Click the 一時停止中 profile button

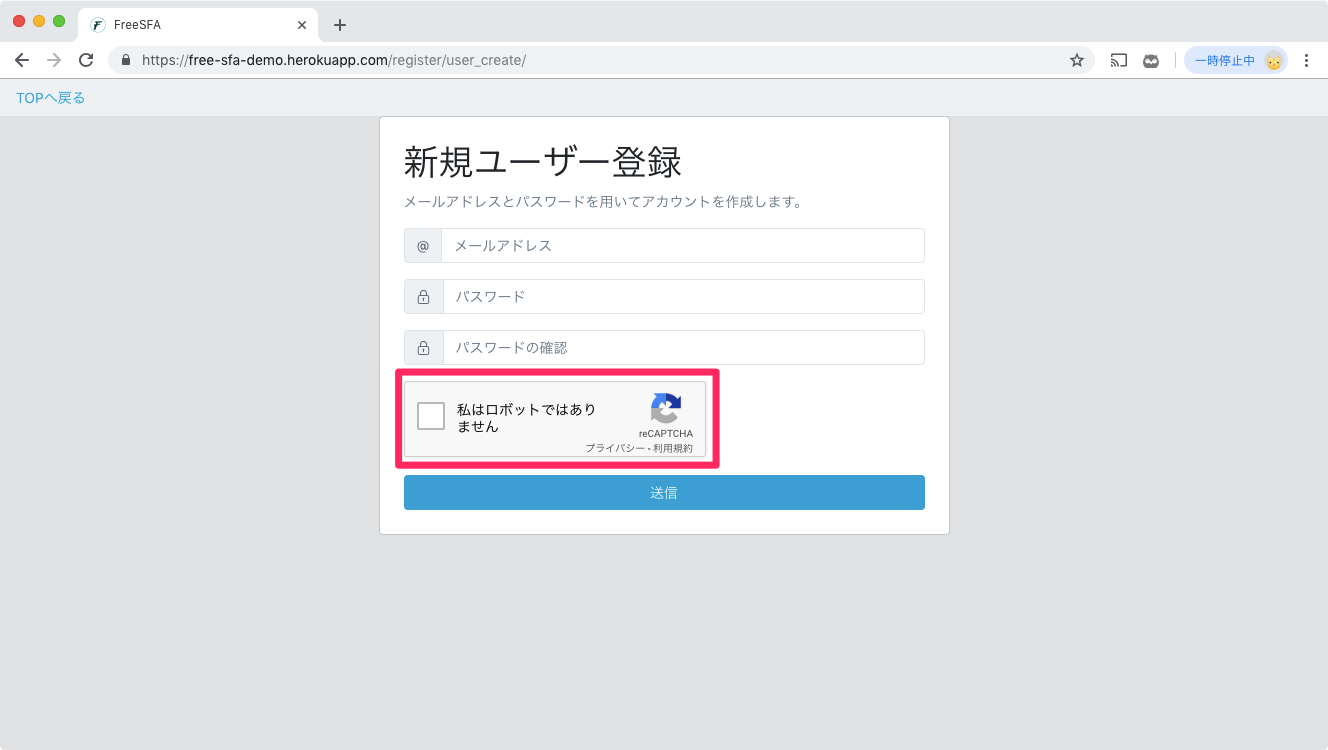tap(1236, 60)
